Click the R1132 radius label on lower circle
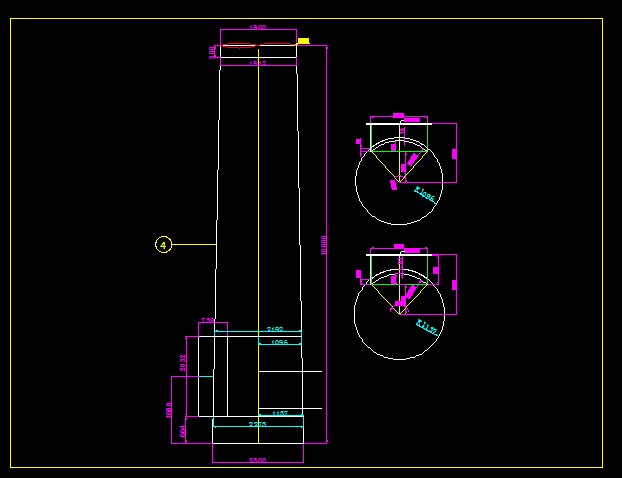 (427, 326)
